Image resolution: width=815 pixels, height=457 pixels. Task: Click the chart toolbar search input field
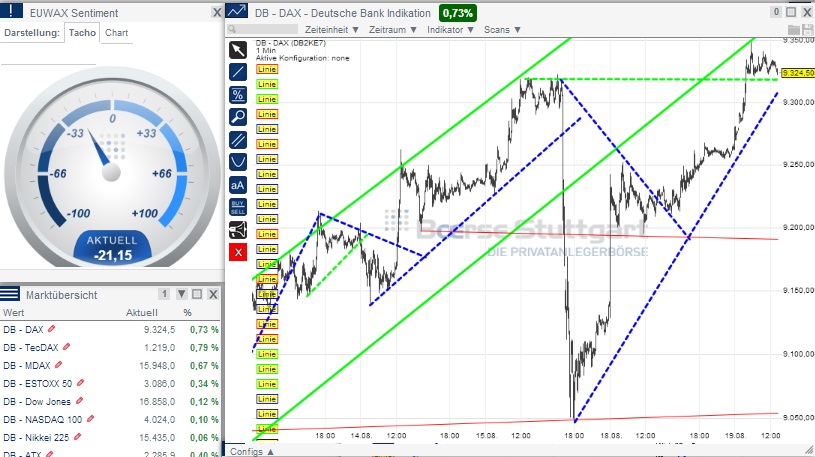pos(267,30)
